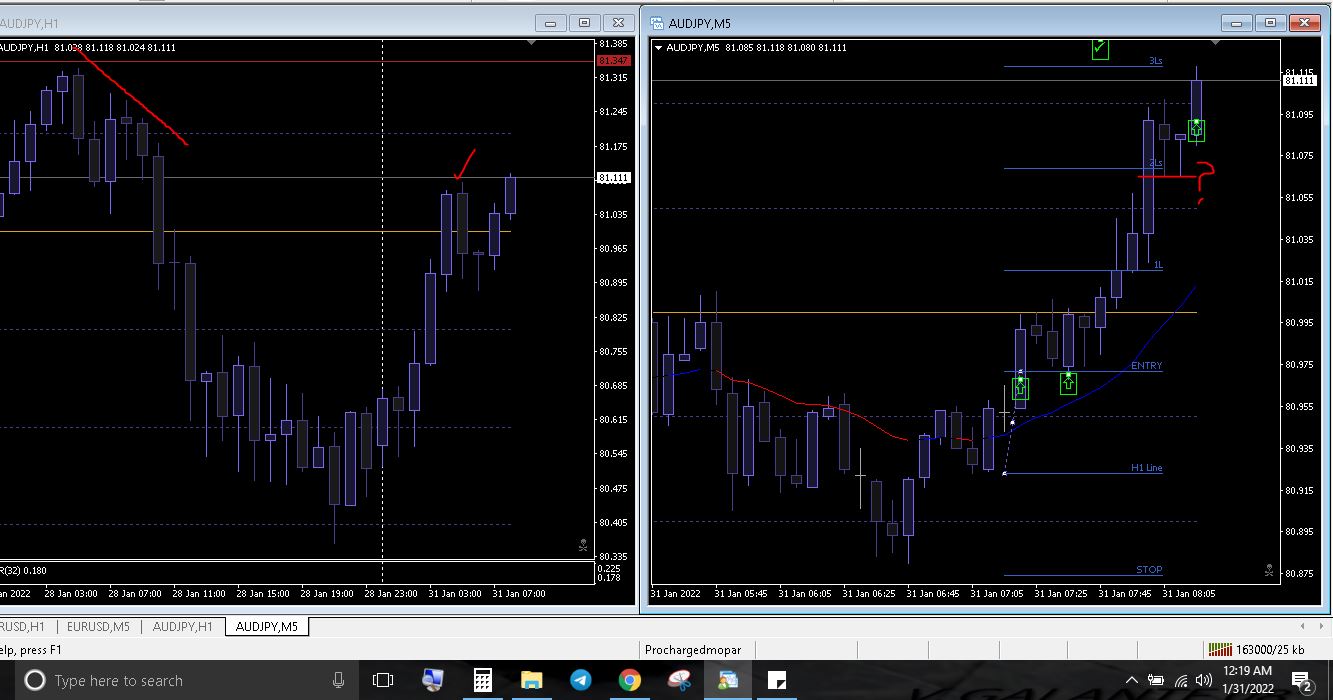Click the chart shift triangle on the M5 chart

1215,43
